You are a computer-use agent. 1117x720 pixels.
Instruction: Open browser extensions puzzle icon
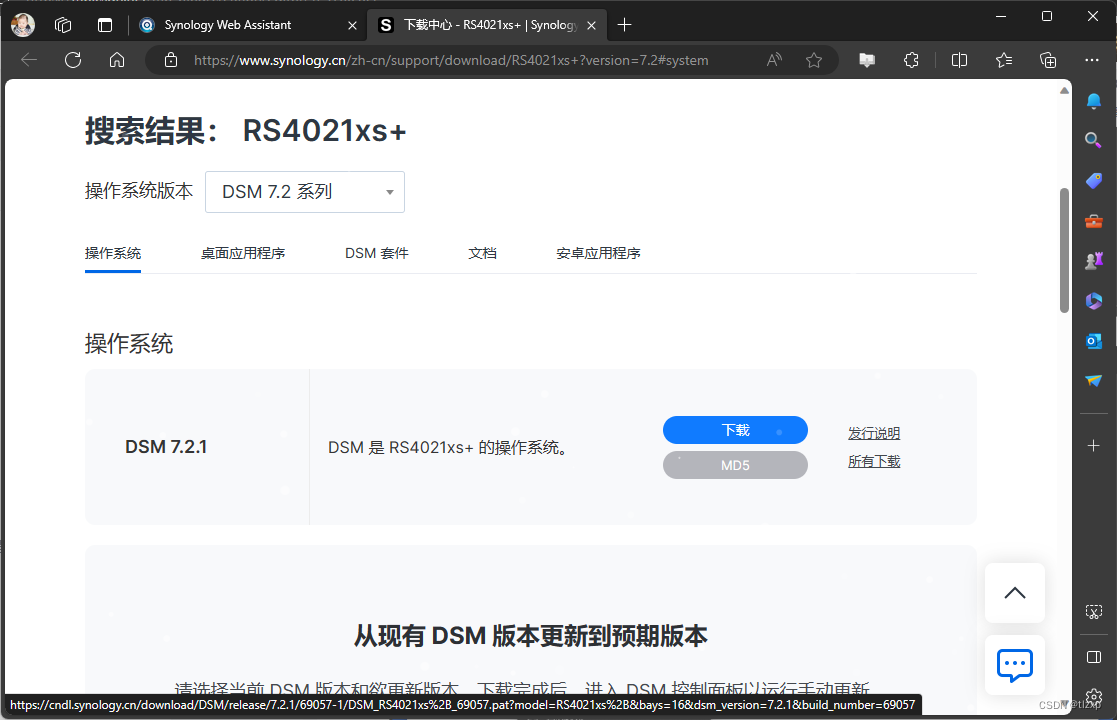click(911, 61)
